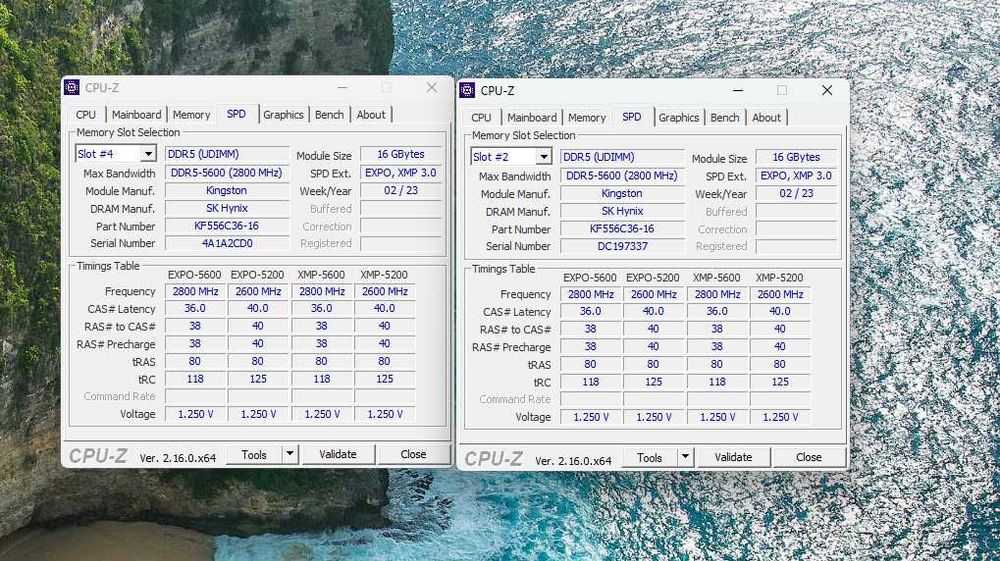The width and height of the screenshot is (1000, 561).
Task: Click XMP-5200 column header in left window
Action: [x=384, y=275]
